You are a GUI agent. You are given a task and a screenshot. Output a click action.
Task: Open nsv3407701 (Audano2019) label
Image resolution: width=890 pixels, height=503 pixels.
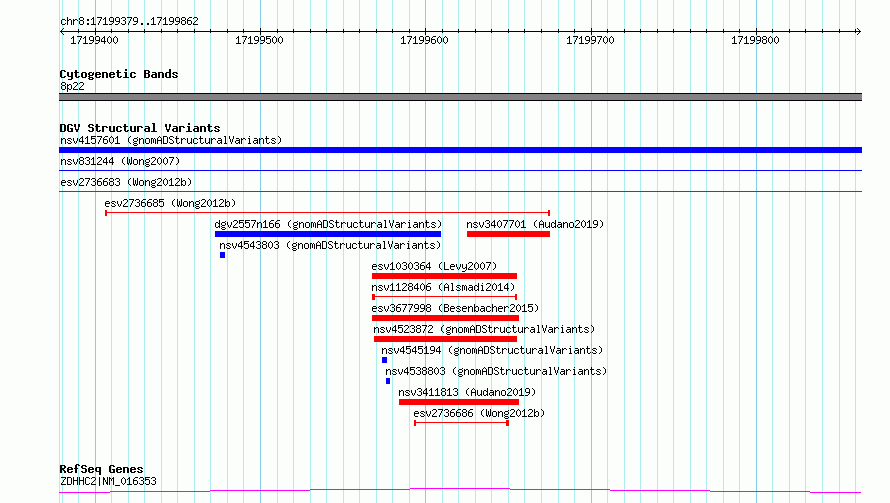coord(535,224)
